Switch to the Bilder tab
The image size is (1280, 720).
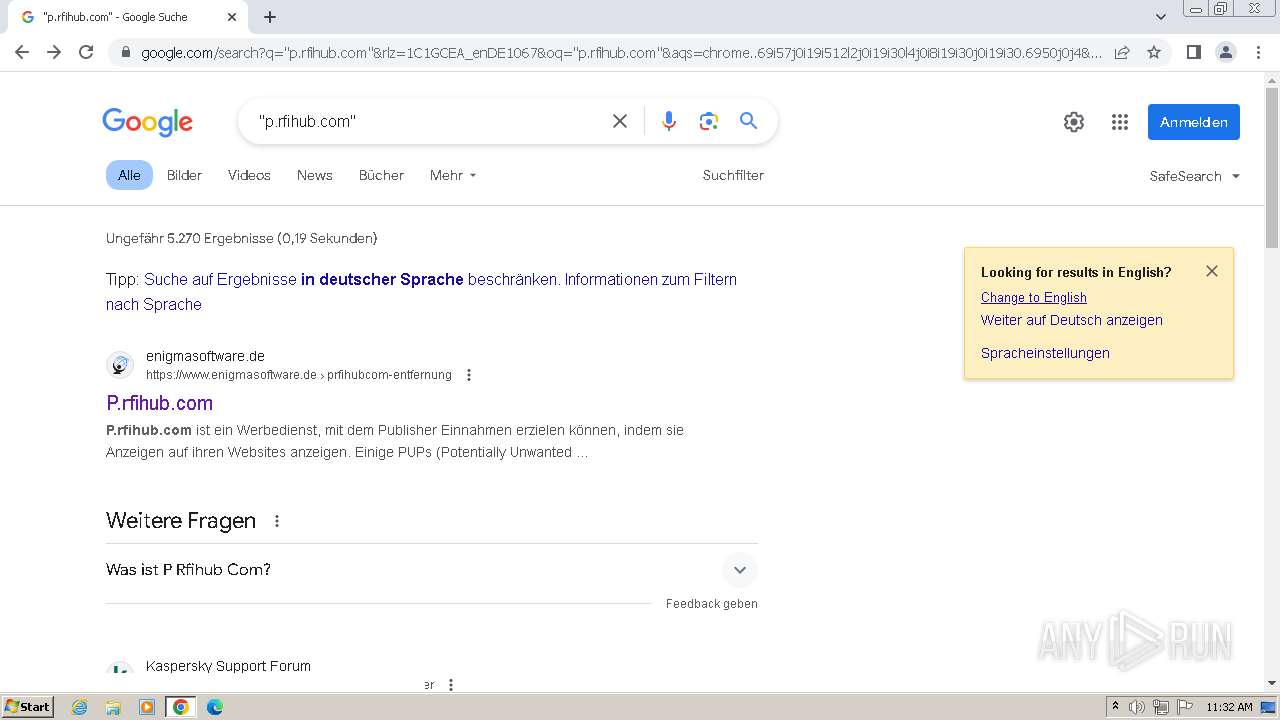point(184,175)
